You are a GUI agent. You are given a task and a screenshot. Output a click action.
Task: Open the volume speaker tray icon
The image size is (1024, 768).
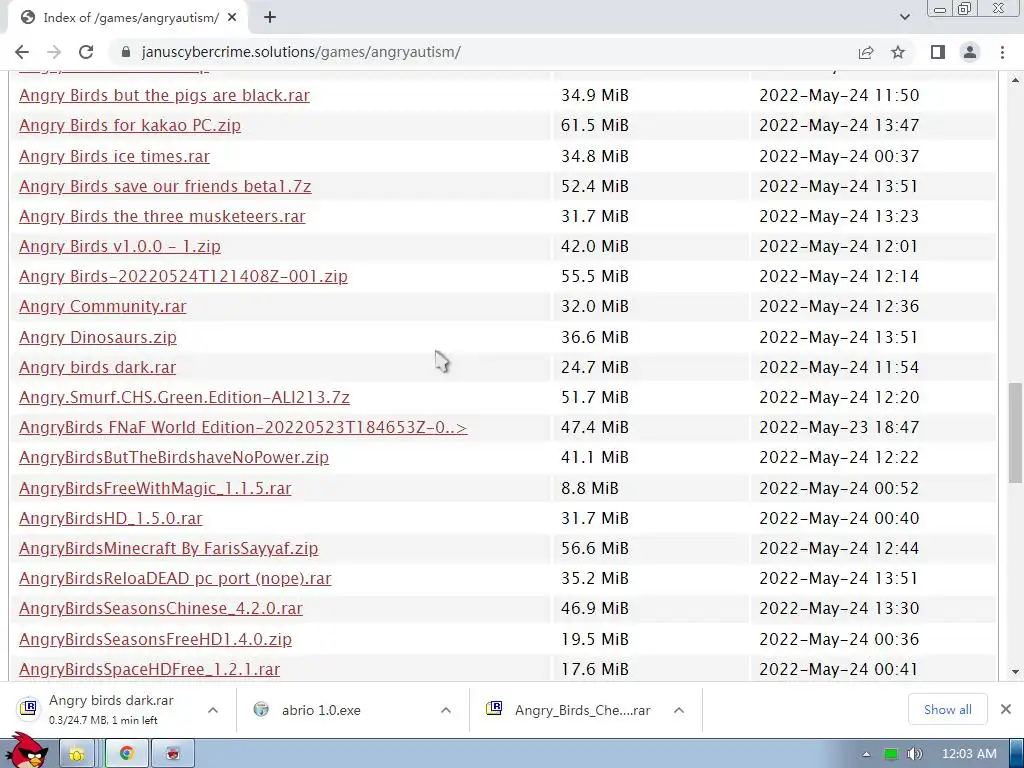click(914, 754)
